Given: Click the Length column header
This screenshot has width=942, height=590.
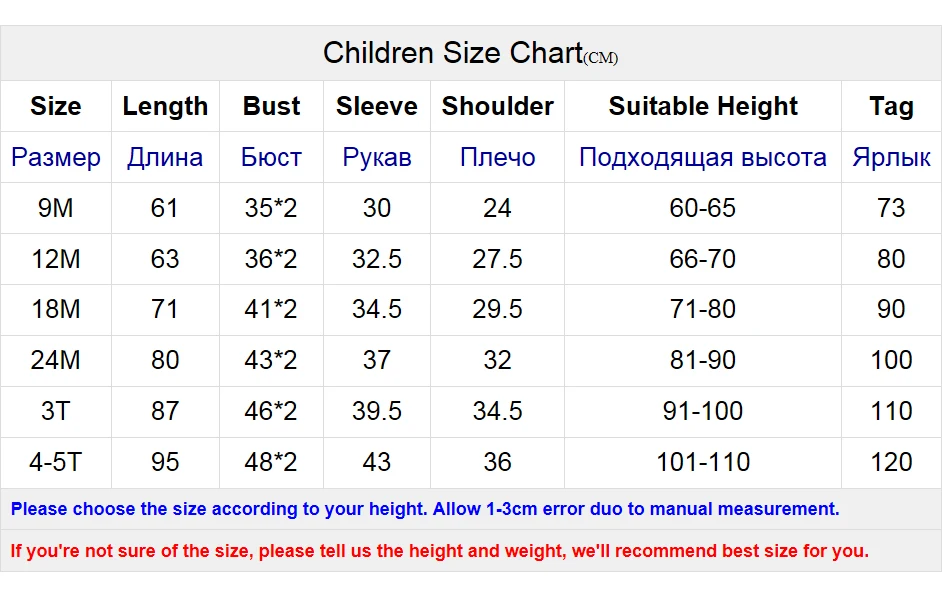Looking at the screenshot, I should 165,106.
